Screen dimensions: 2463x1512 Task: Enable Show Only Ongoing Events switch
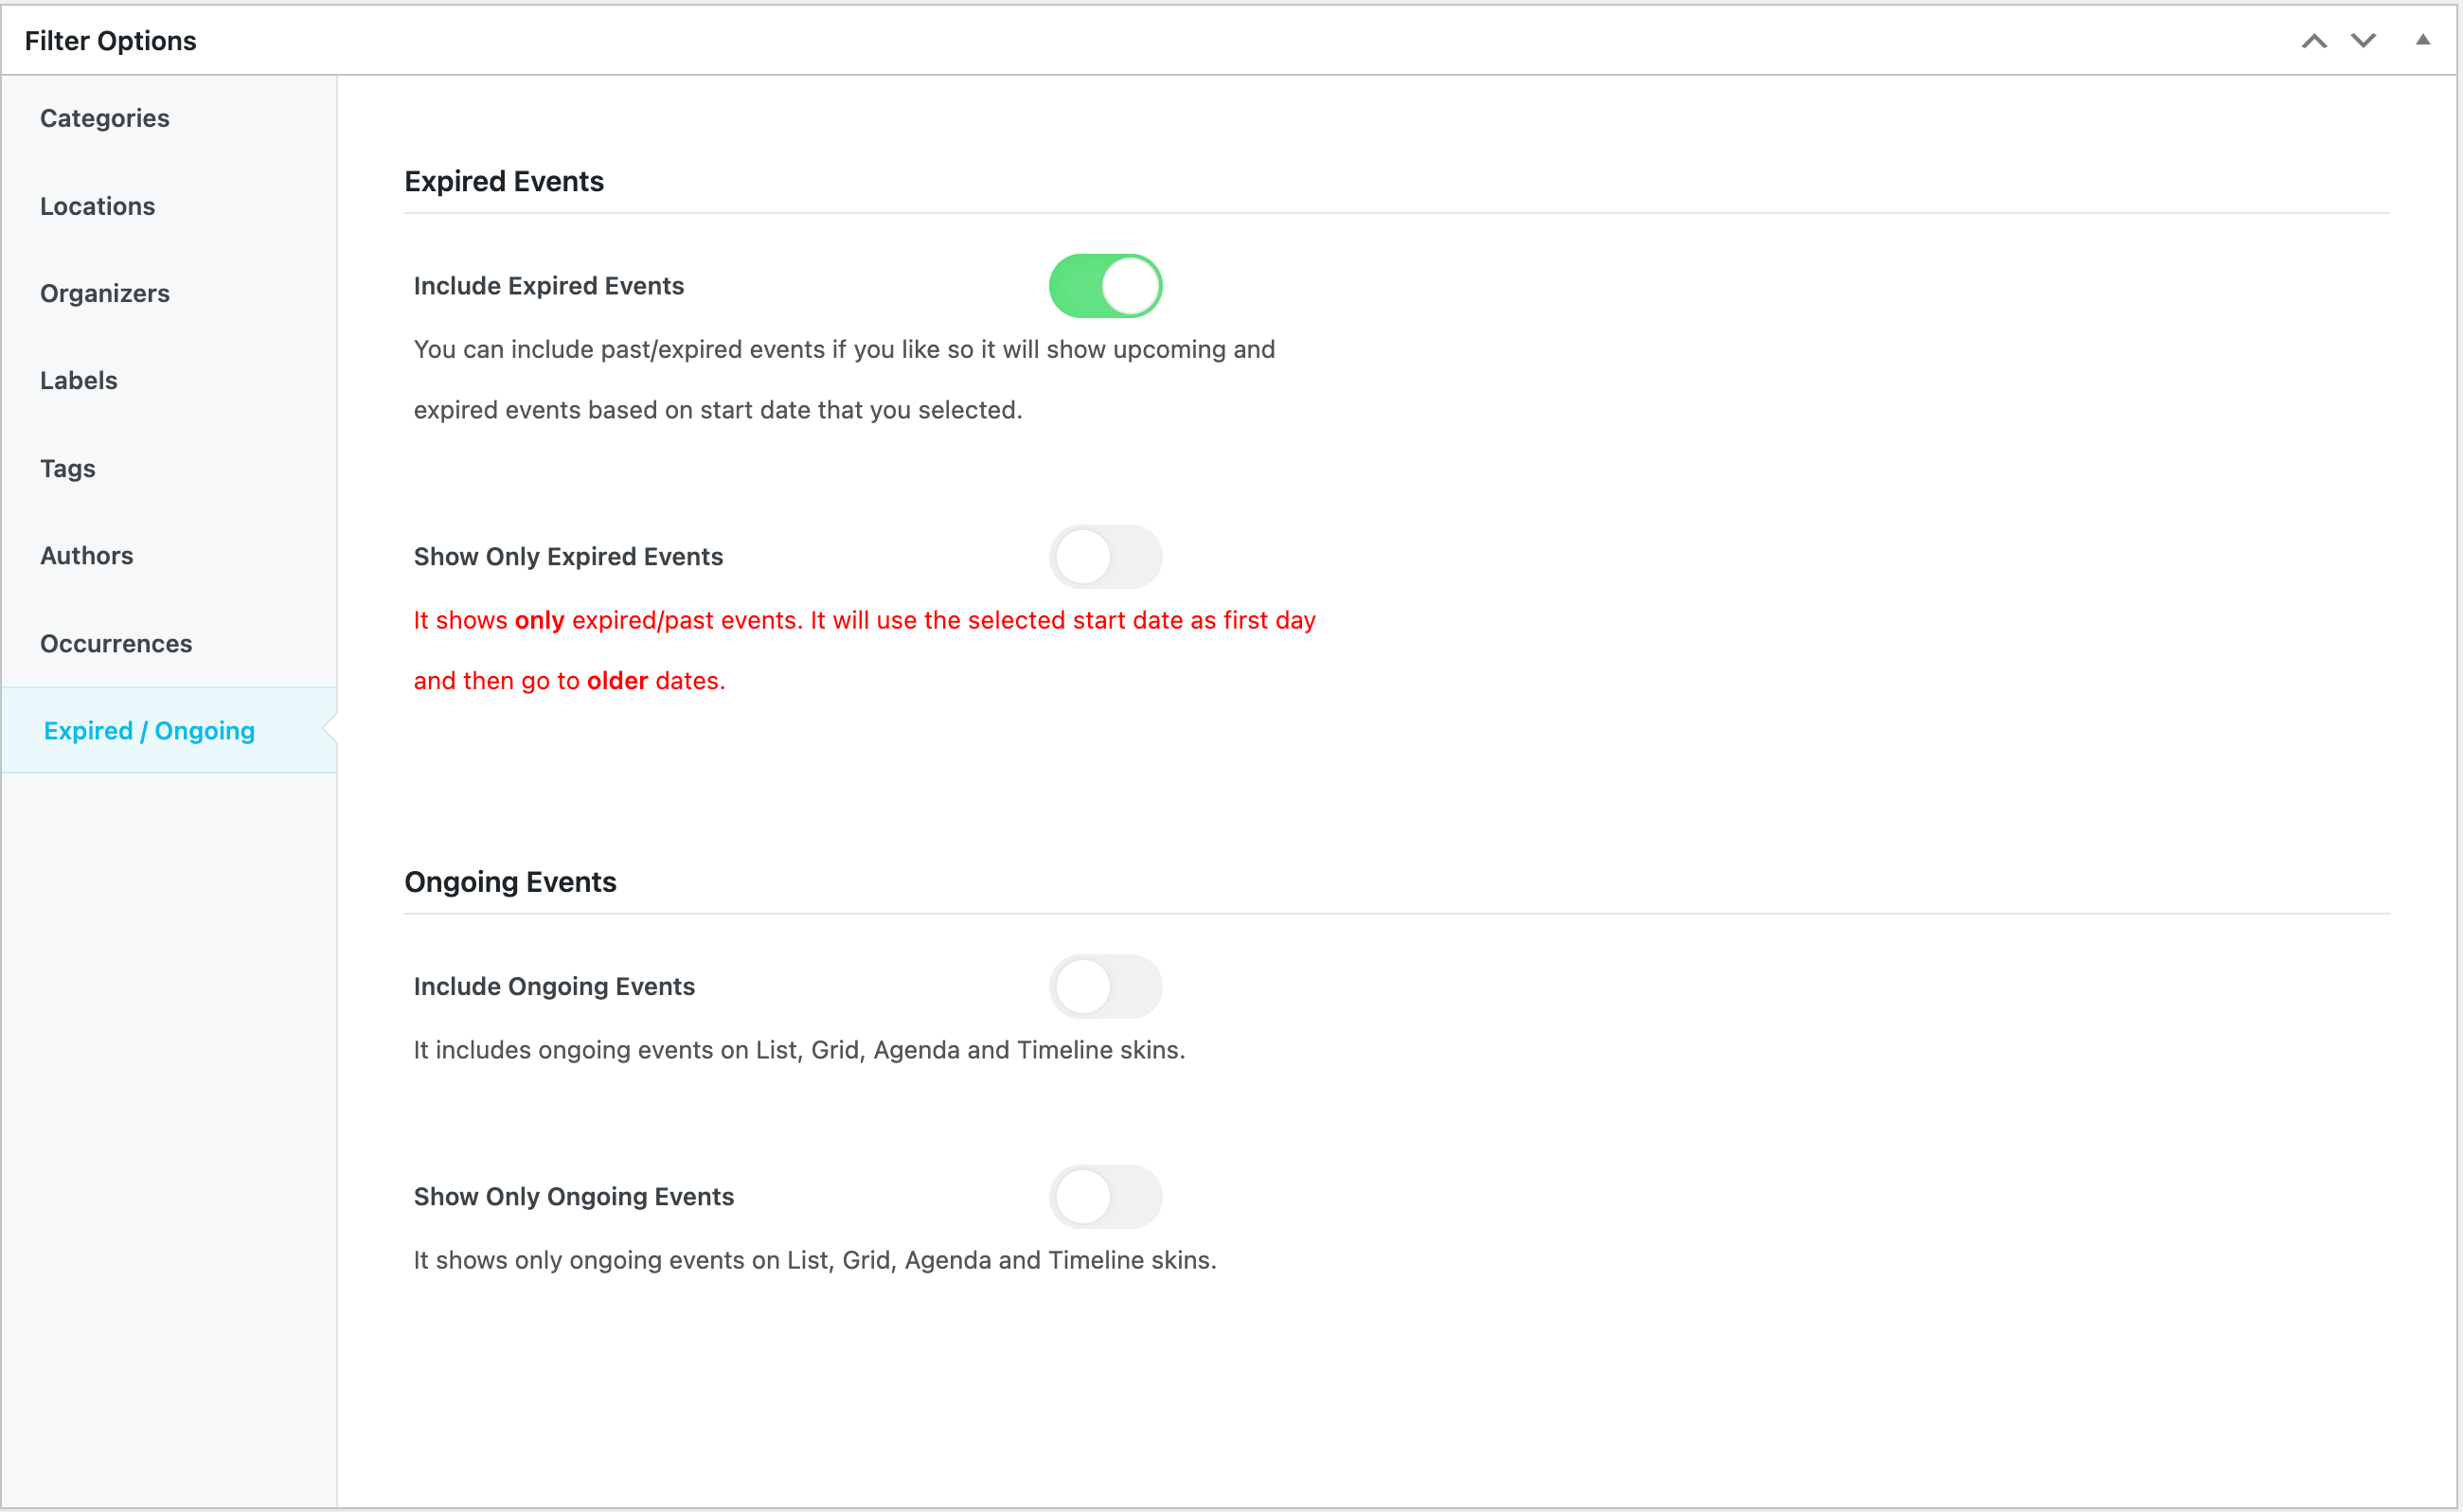[1105, 1197]
